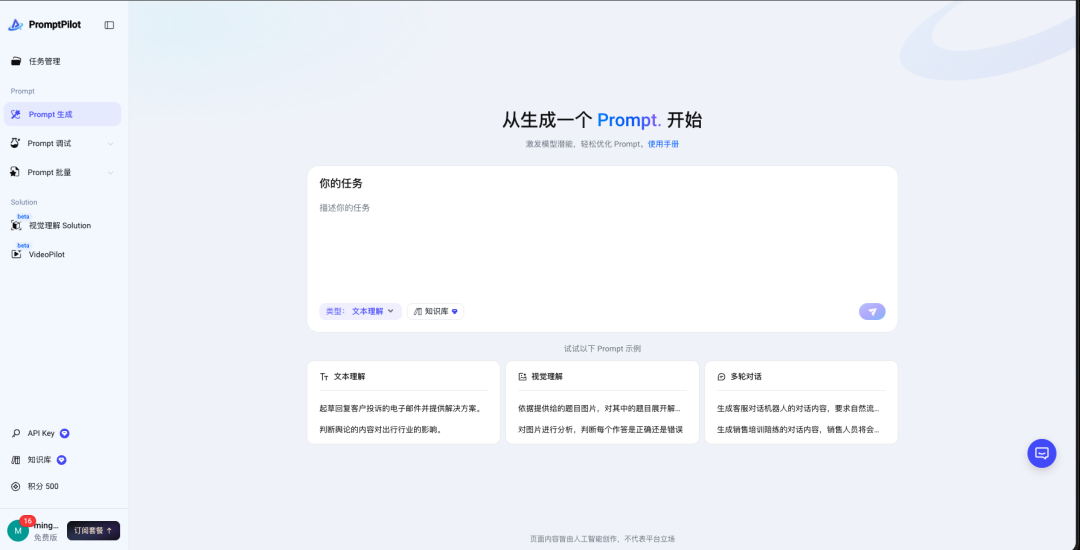Screen dimensions: 1080x550
Task: Select example 生成销售培训陪练的对话内容
Action: click(x=798, y=430)
